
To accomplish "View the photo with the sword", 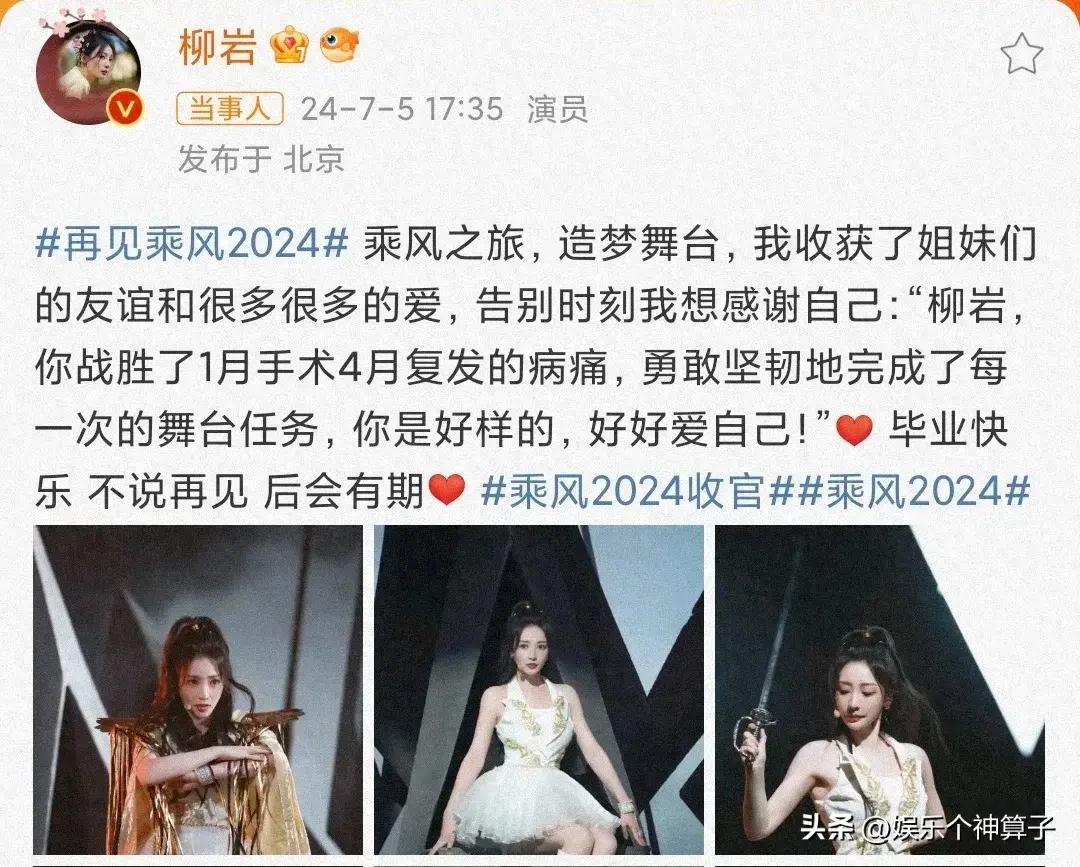I will click(880, 689).
